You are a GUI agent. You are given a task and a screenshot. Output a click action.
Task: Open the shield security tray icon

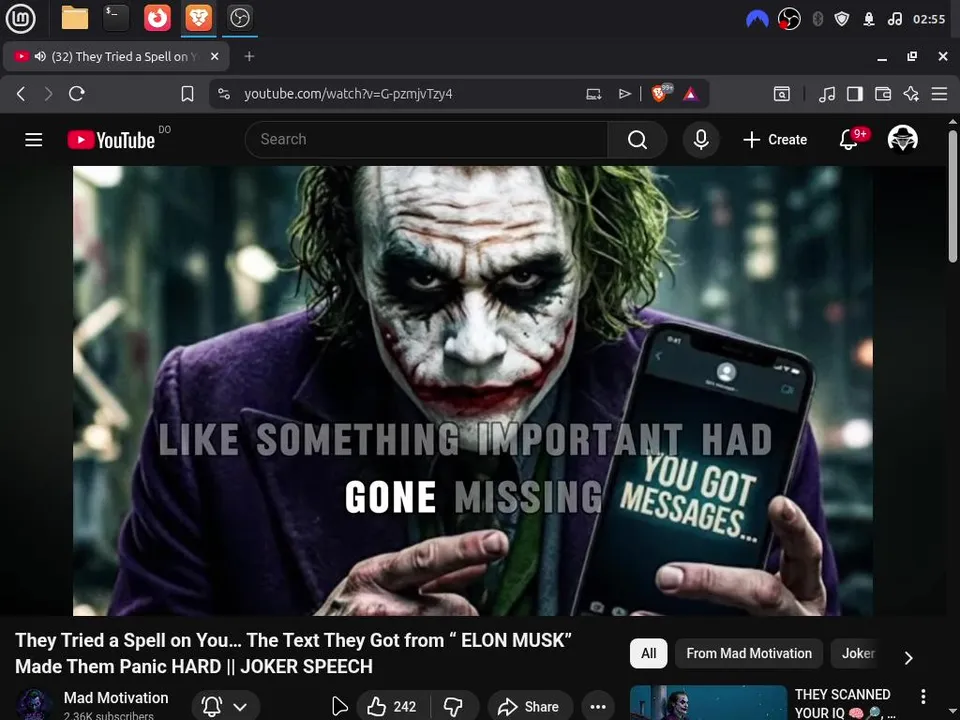[842, 19]
